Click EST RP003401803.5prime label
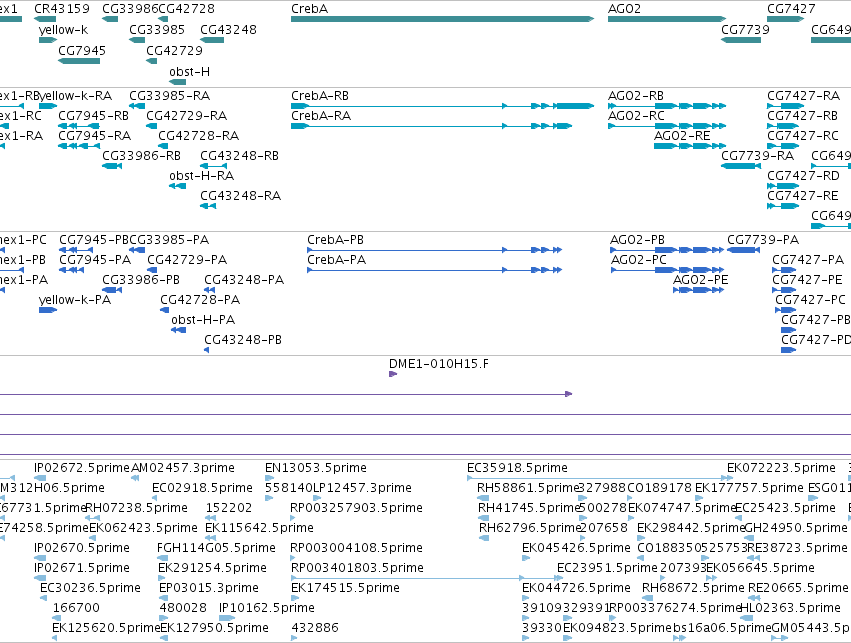This screenshot has height=643, width=851. pos(357,568)
